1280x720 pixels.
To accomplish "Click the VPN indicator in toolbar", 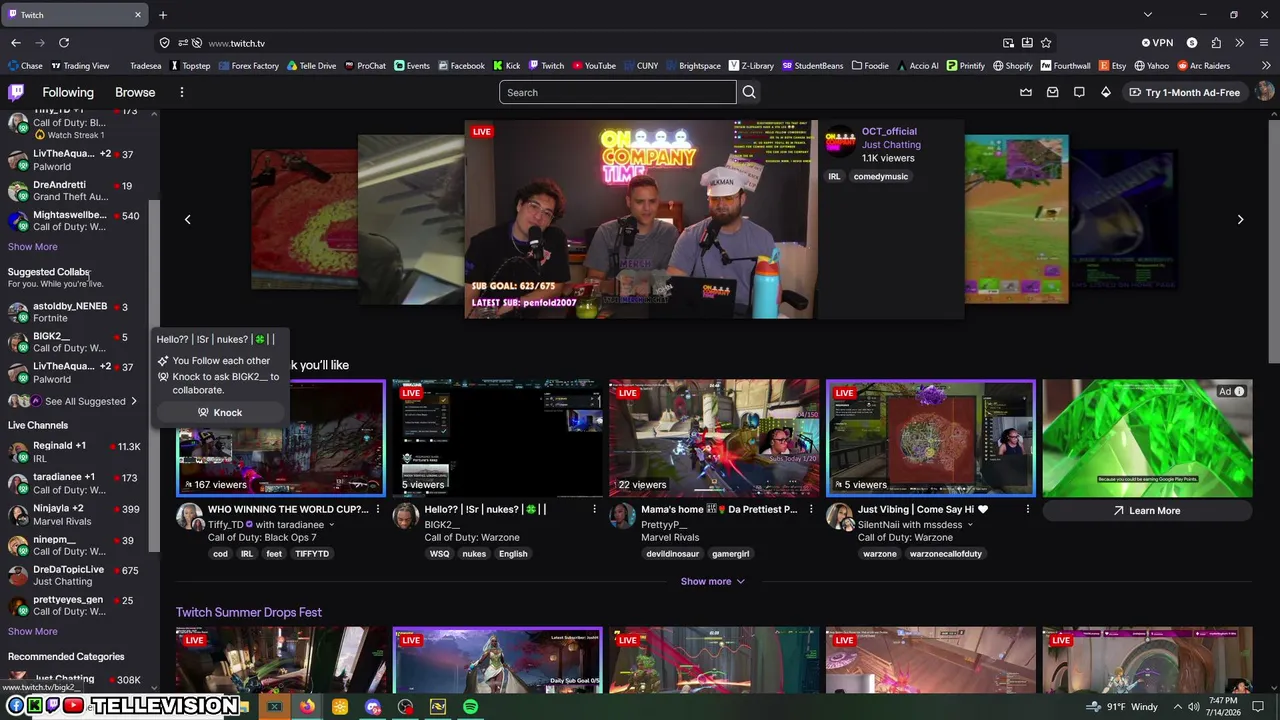I will tap(1157, 43).
